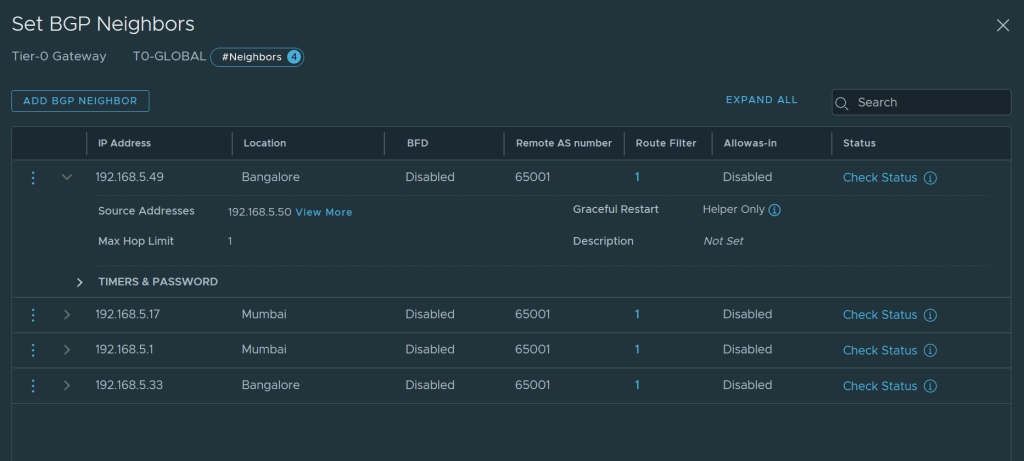Image resolution: width=1024 pixels, height=461 pixels.
Task: Open actions menu for neighbor 192.168.5.49
Action: tap(33, 177)
